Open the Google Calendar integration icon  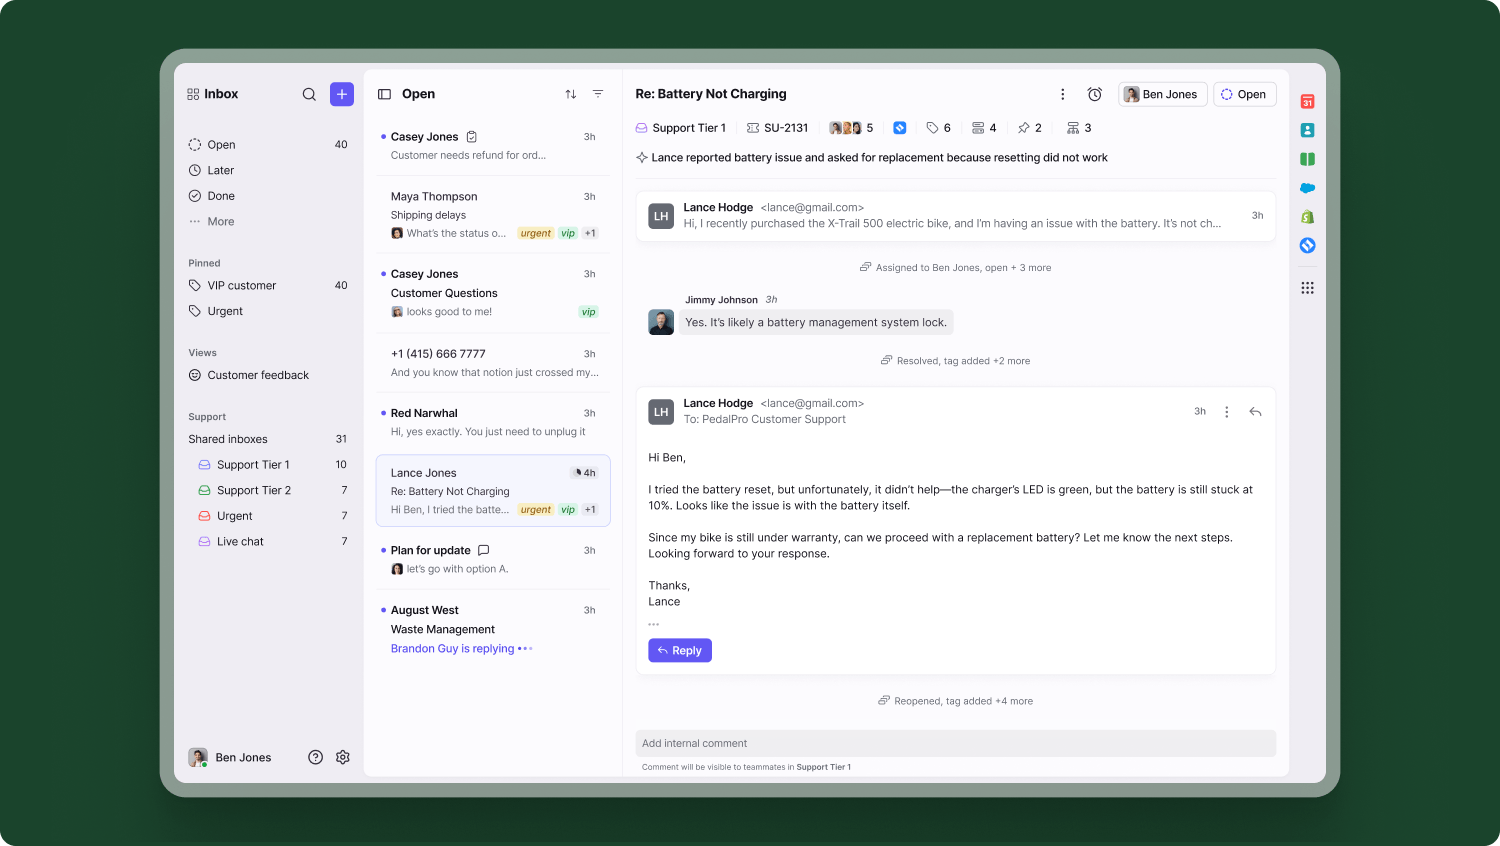tap(1307, 101)
